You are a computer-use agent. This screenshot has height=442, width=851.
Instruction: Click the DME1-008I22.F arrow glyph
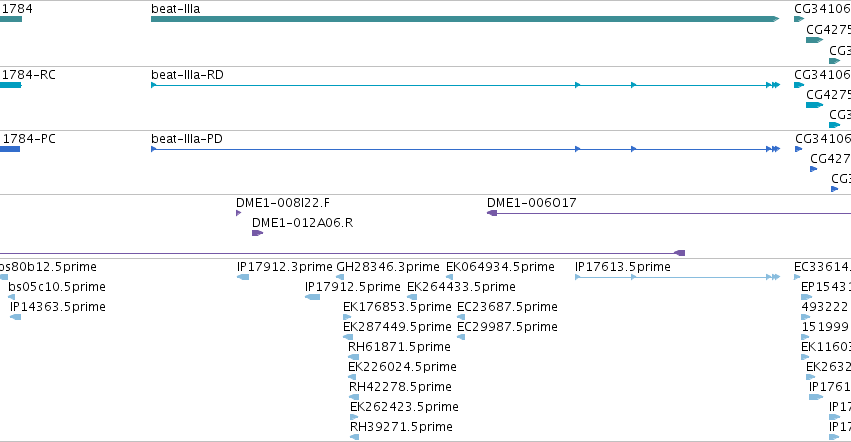(239, 213)
